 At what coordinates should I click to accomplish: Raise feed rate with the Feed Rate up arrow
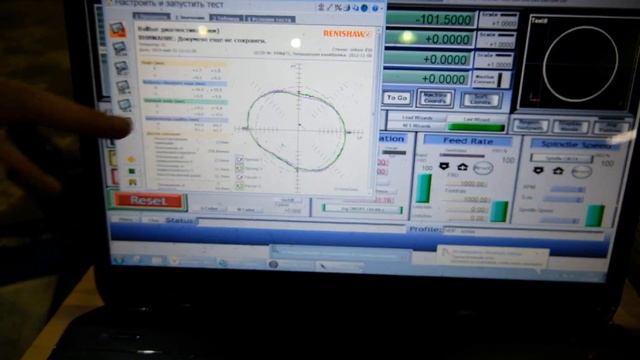tap(462, 167)
